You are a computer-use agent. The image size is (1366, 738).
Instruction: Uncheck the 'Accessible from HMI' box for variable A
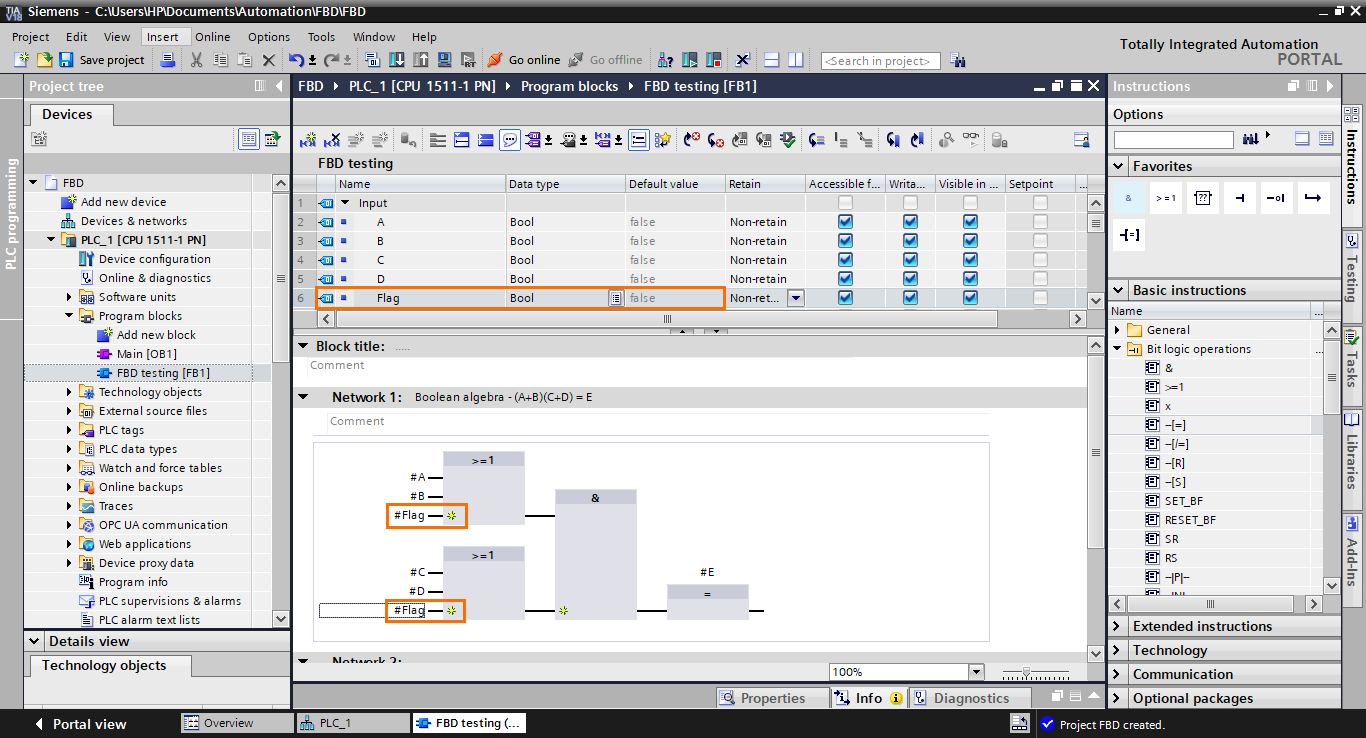(x=845, y=222)
